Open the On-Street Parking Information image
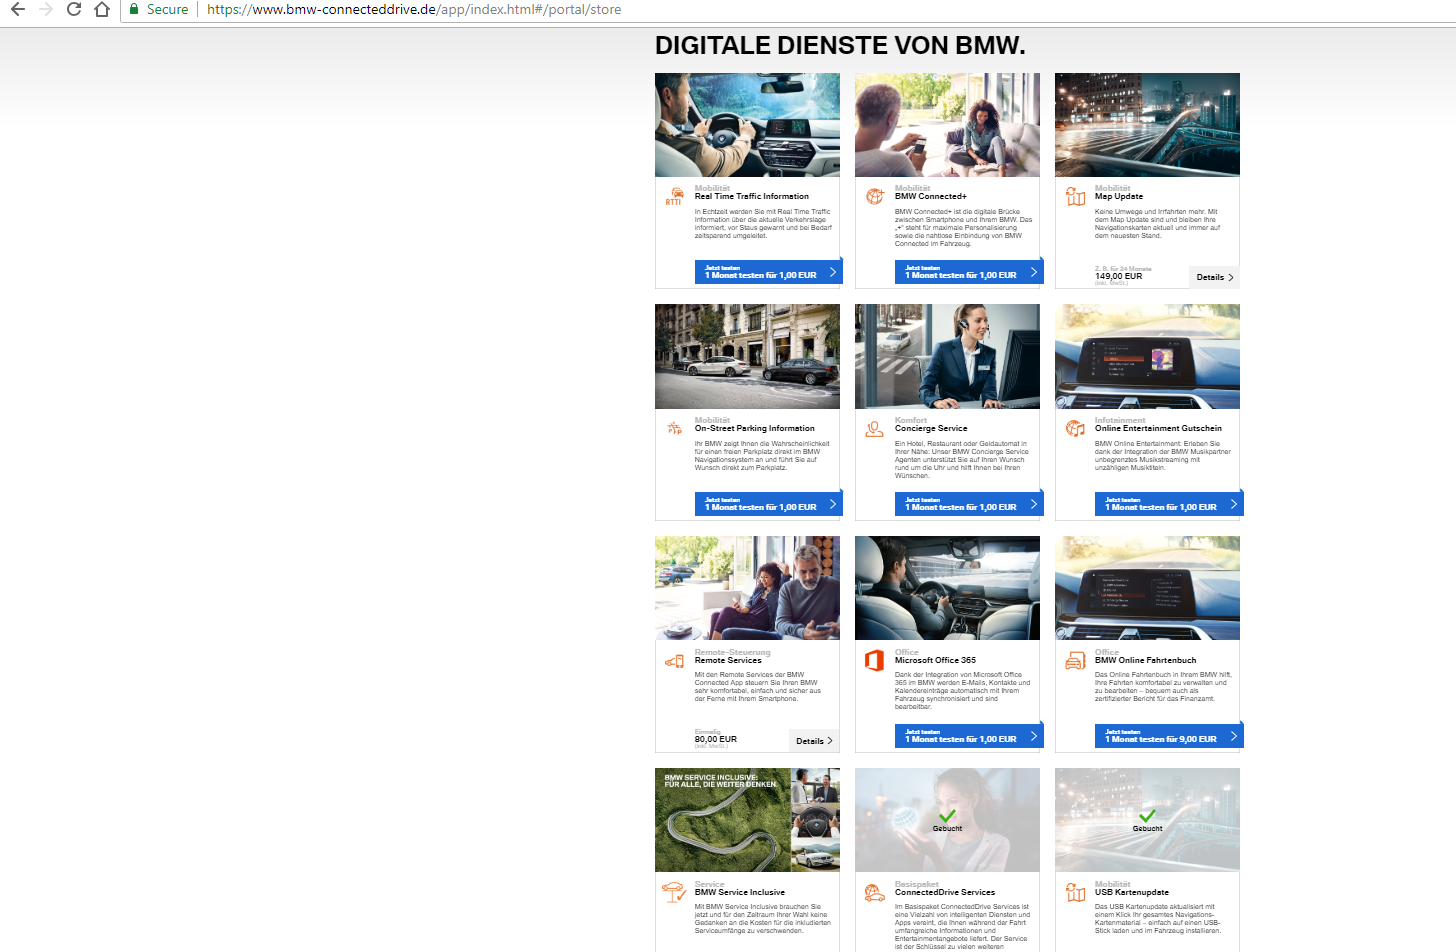The height and width of the screenshot is (952, 1456). pos(747,356)
